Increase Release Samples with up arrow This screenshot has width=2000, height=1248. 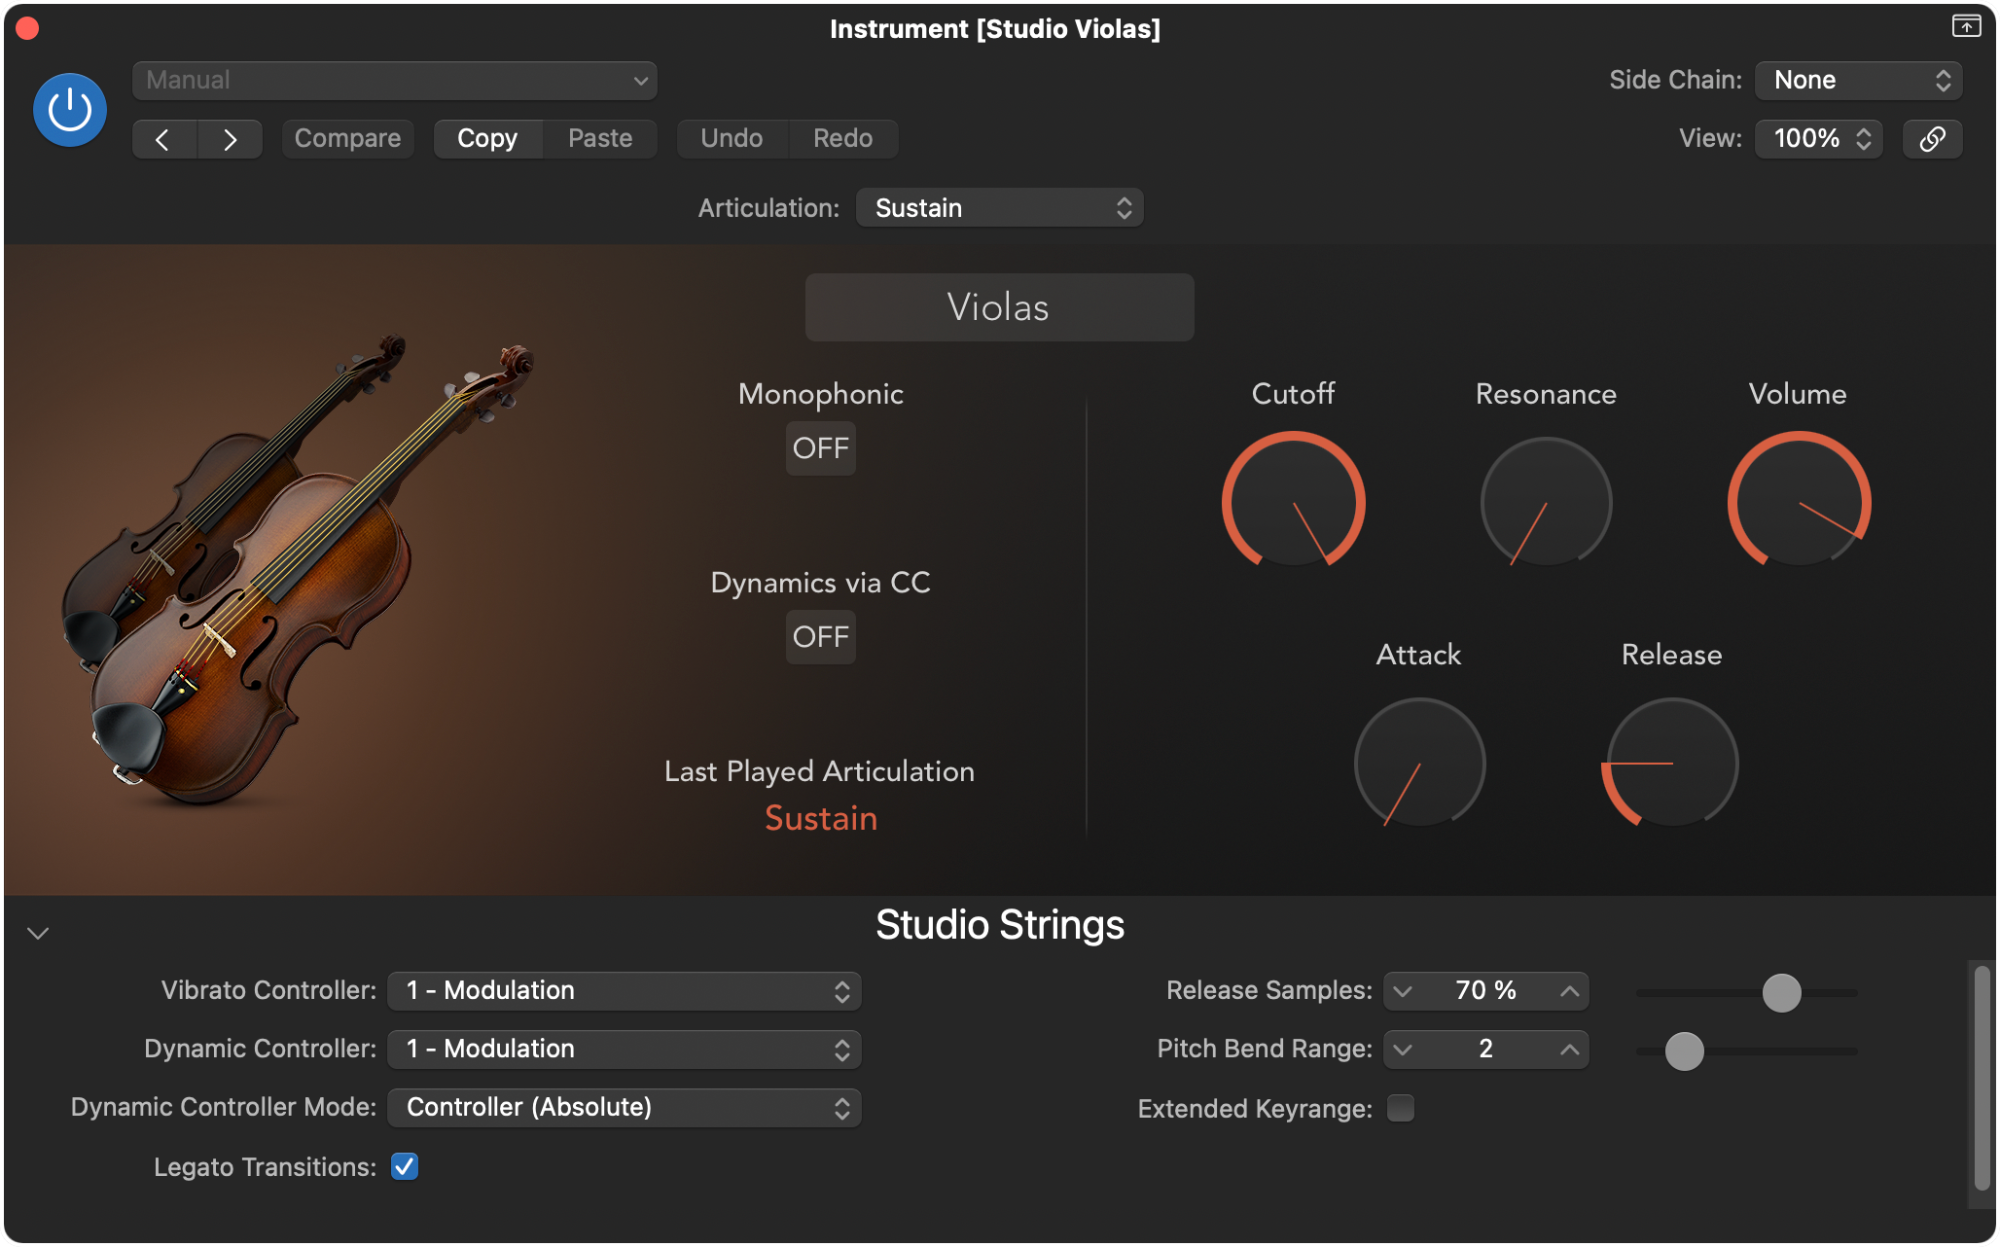click(1570, 991)
